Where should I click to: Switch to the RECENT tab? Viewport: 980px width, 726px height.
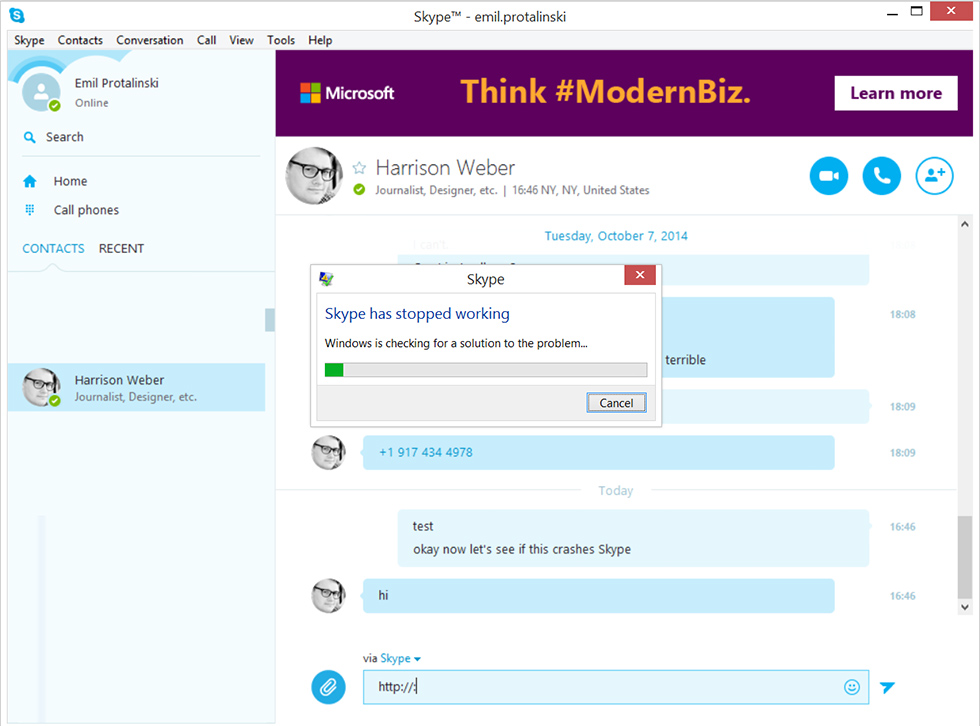(x=121, y=248)
